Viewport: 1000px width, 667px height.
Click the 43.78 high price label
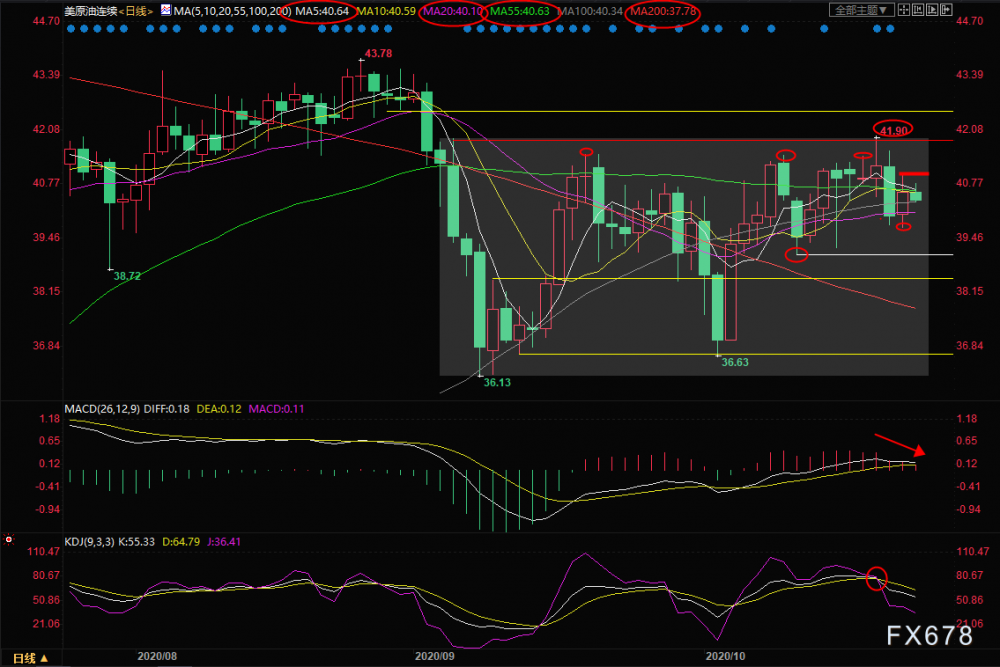[x=378, y=54]
